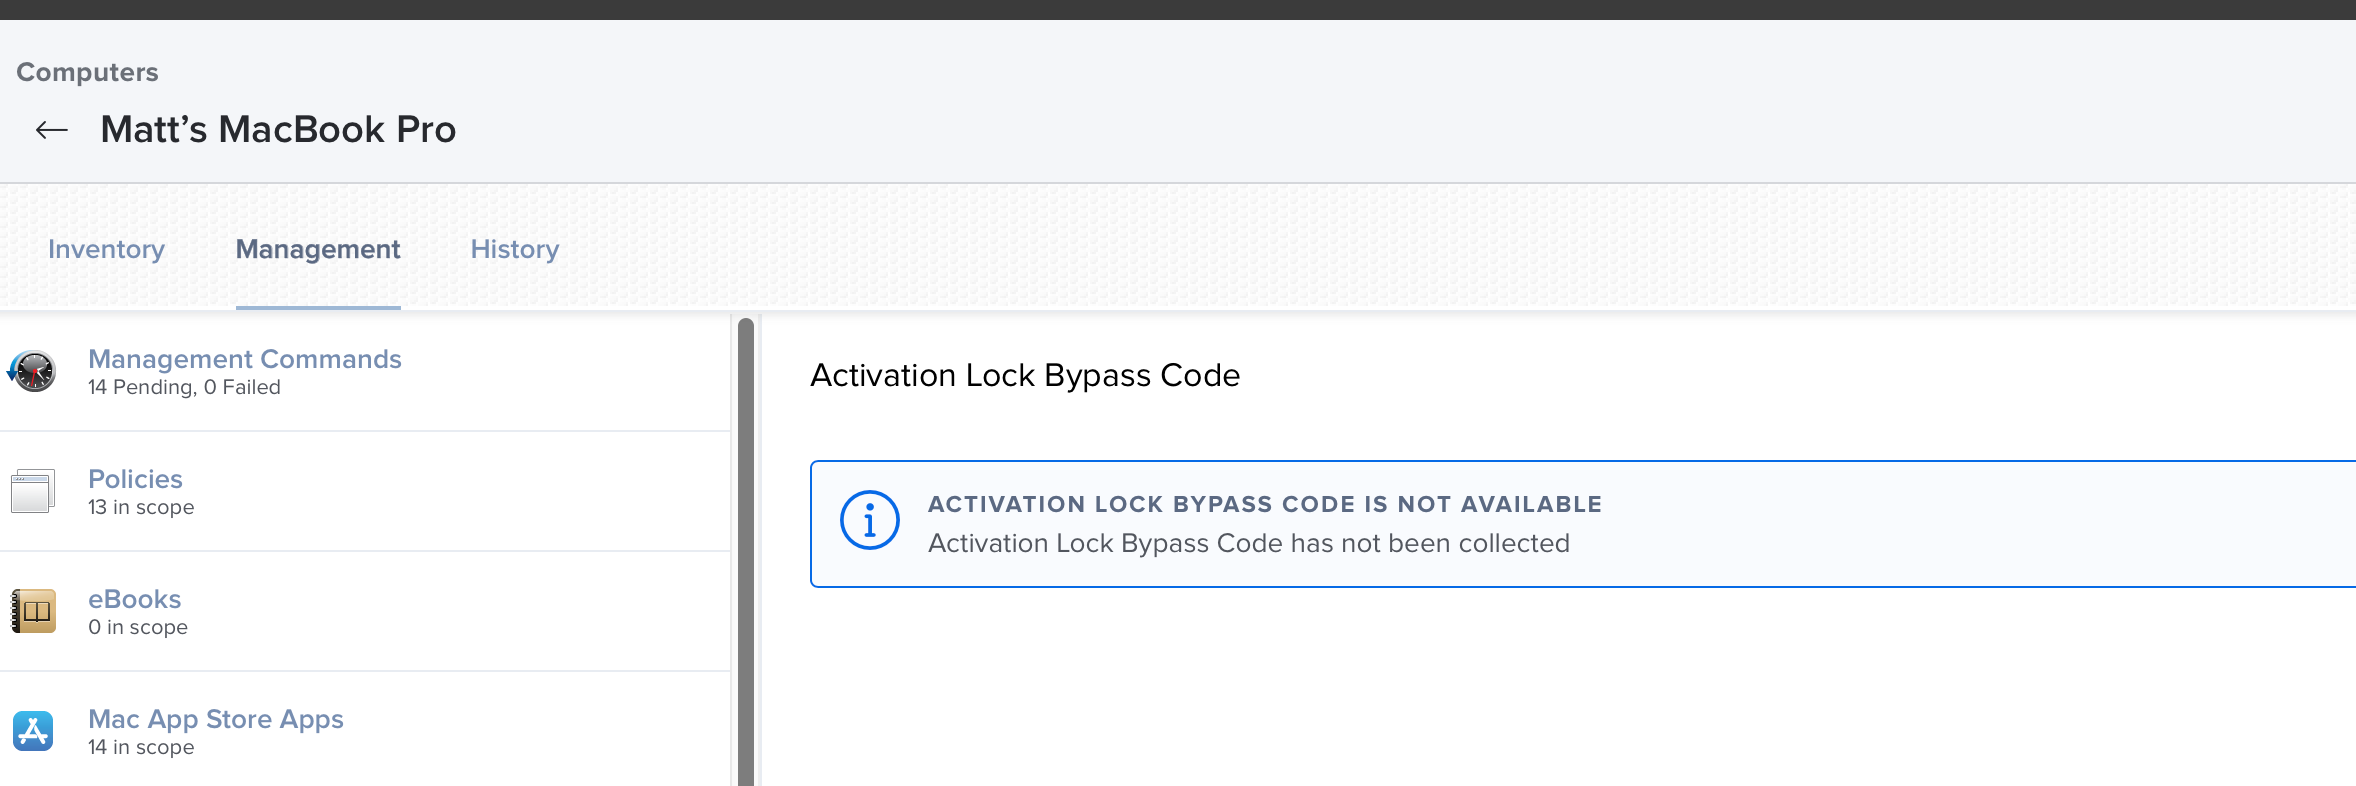The height and width of the screenshot is (786, 2356).
Task: Open the Policies link
Action: click(135, 479)
